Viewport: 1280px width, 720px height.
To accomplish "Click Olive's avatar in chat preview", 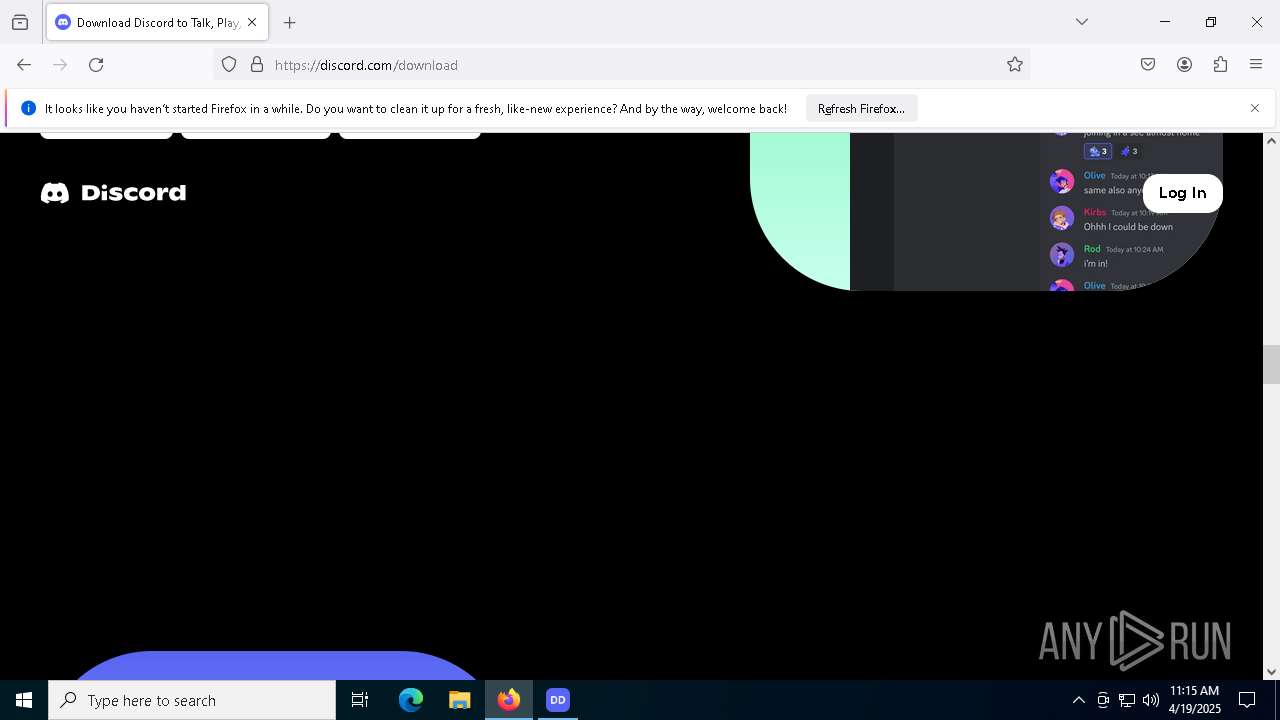I will (1062, 182).
